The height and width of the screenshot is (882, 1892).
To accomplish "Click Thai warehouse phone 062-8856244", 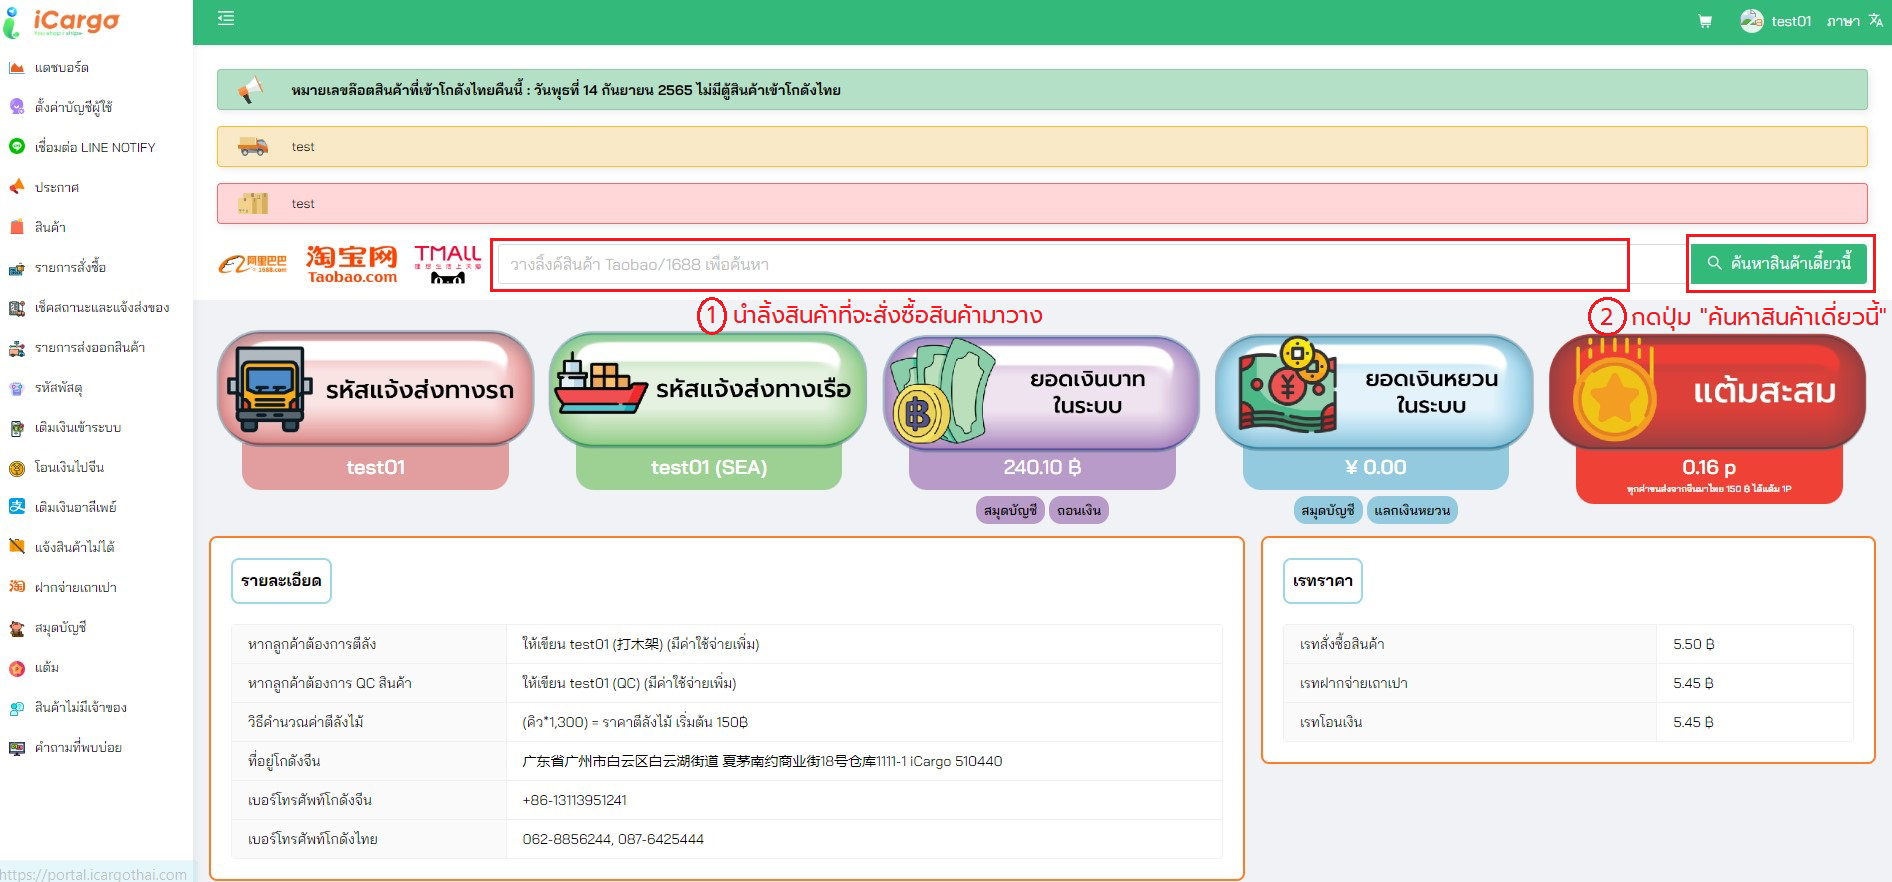I will pos(566,839).
